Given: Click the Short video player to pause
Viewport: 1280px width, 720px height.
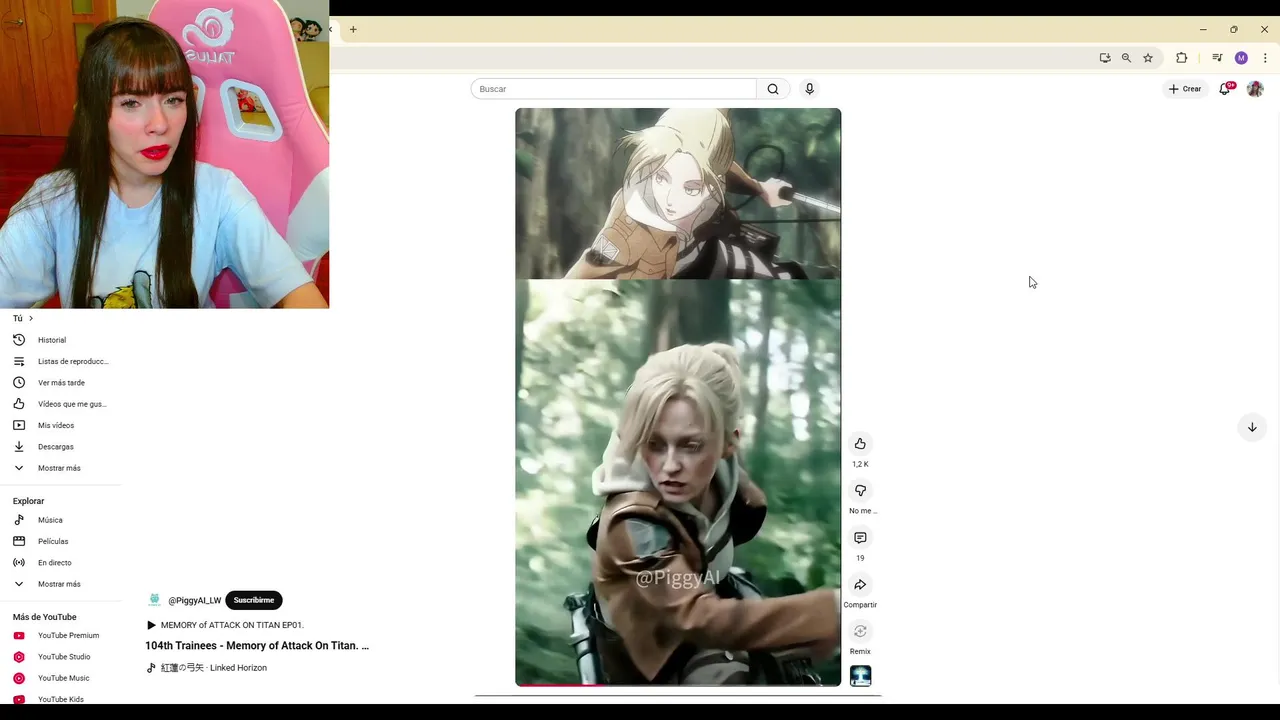Looking at the screenshot, I should (x=678, y=396).
